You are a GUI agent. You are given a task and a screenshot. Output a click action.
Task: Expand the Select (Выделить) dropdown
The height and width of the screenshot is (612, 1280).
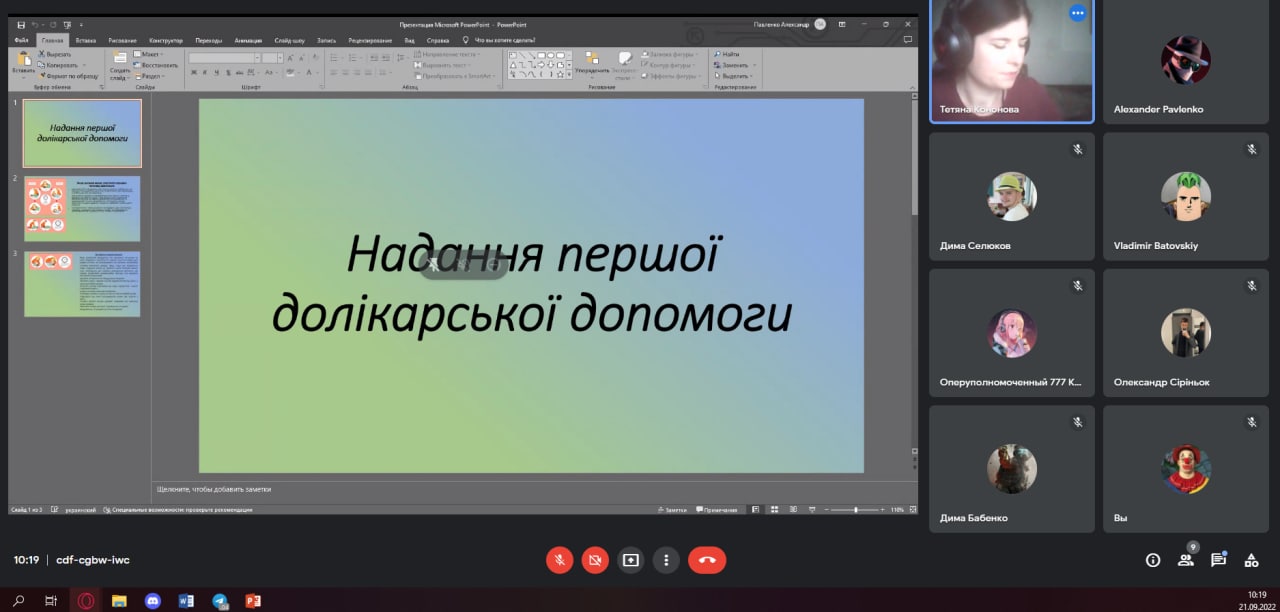[x=734, y=76]
